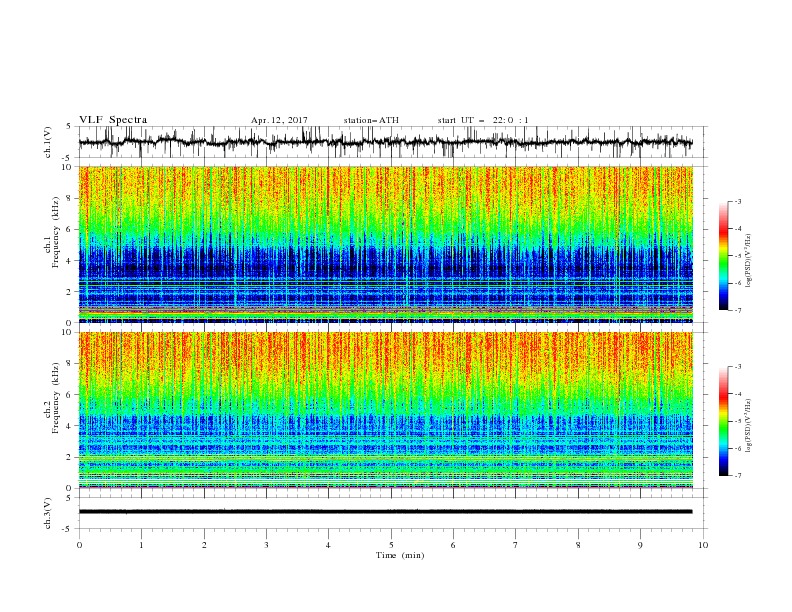Click inside the ch.1 spectrogram panel
Screen dimensions: 792x612
[385, 244]
